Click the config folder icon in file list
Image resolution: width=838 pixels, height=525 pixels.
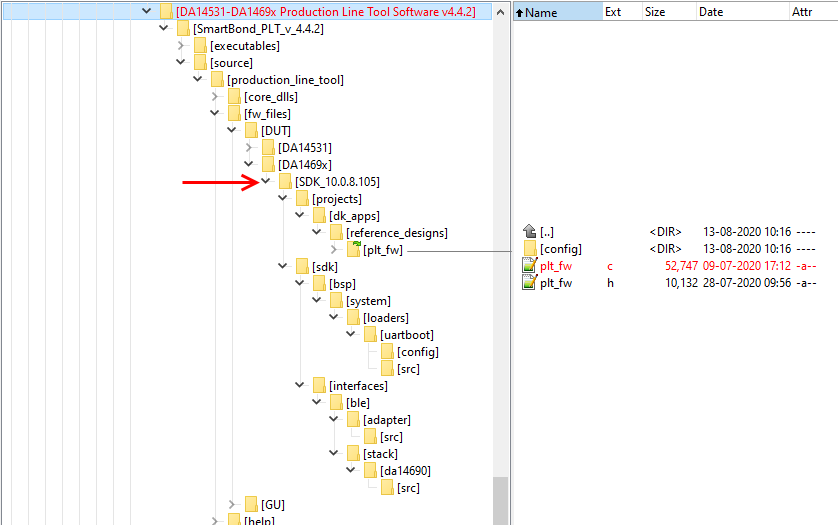pyautogui.click(x=530, y=249)
